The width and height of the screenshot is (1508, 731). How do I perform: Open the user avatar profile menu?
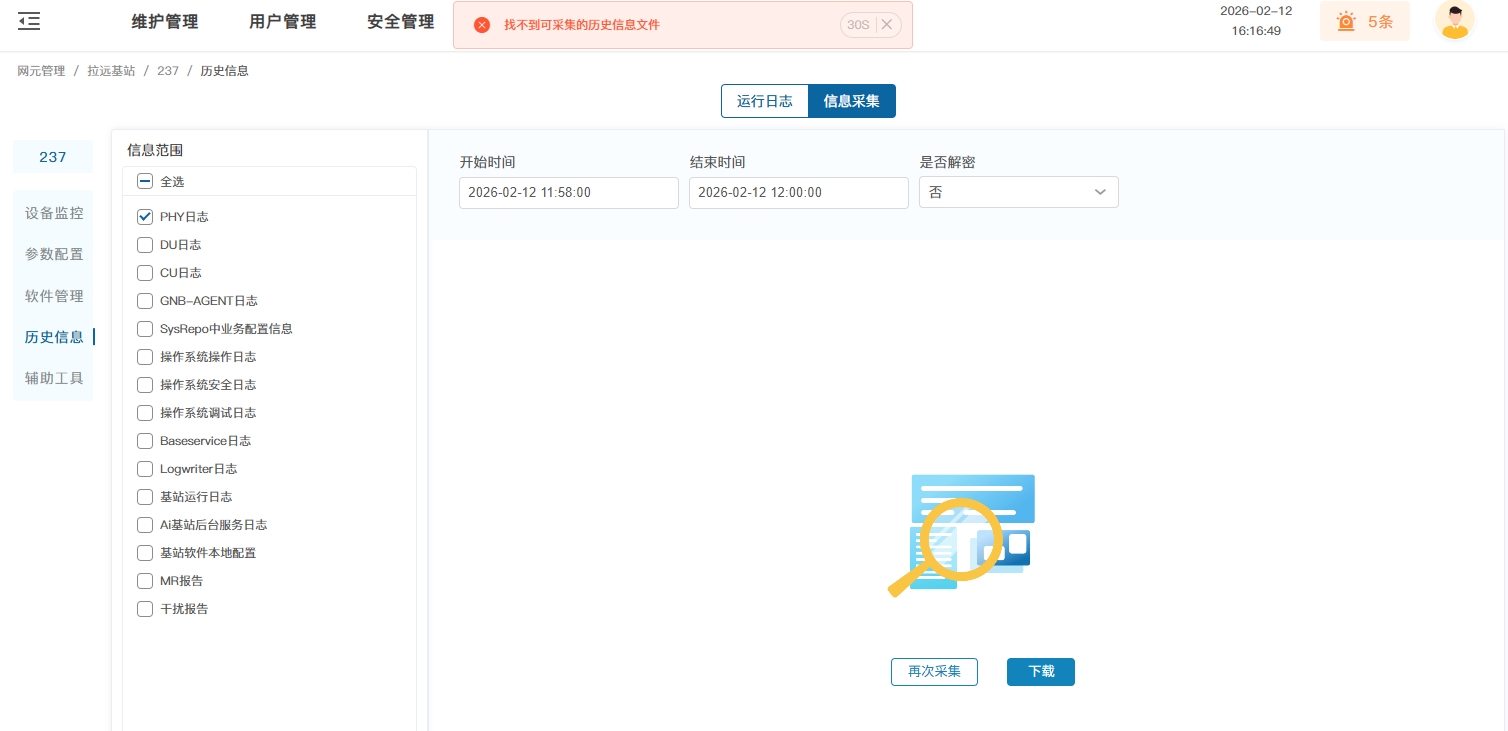pyautogui.click(x=1454, y=21)
